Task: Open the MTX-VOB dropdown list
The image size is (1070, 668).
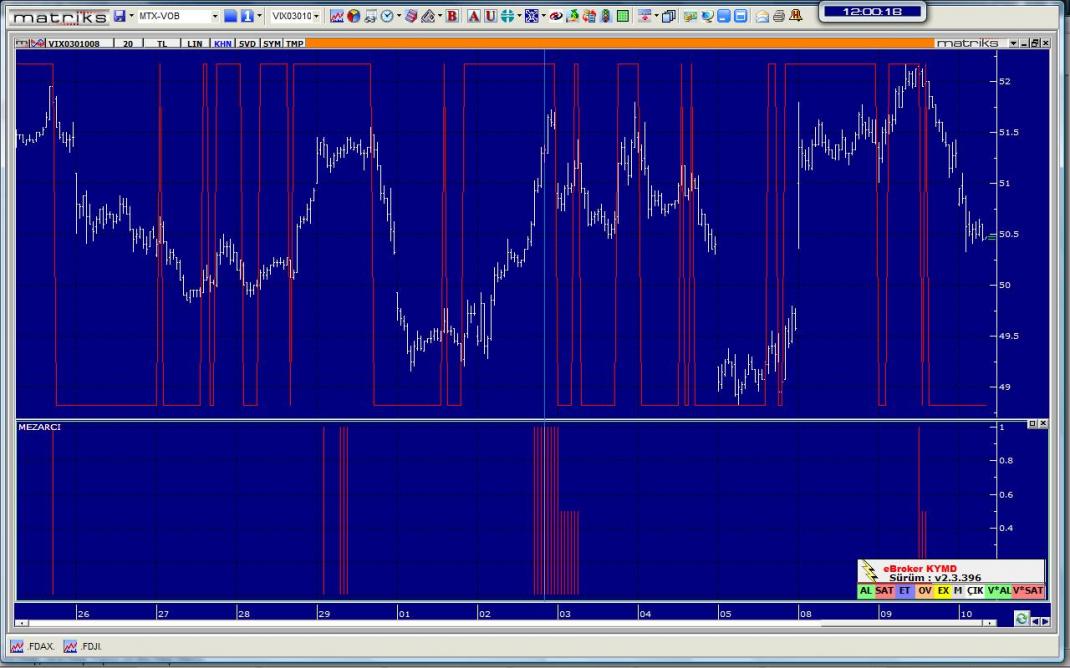Action: [x=214, y=16]
